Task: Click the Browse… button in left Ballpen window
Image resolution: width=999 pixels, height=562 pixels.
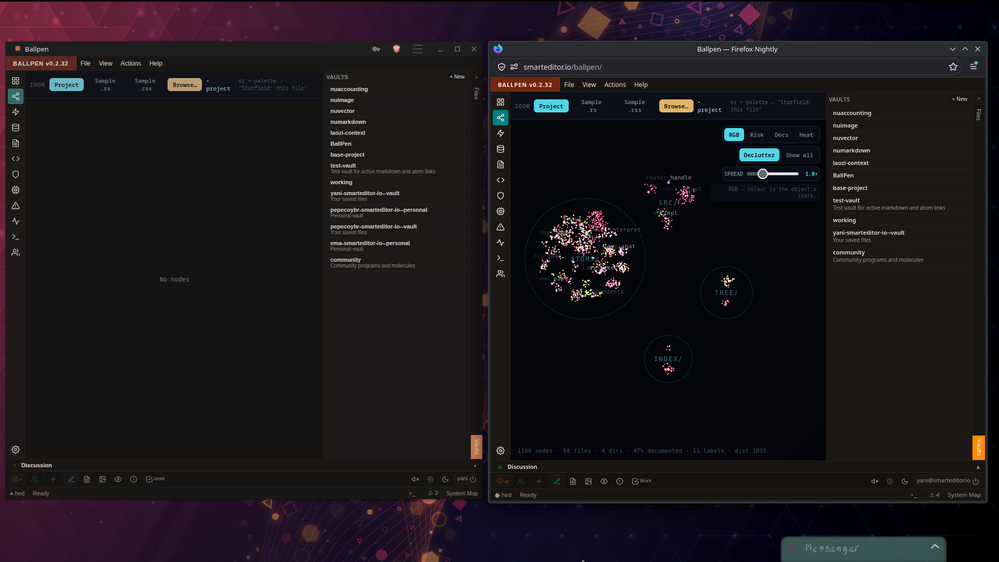Action: pyautogui.click(x=185, y=85)
